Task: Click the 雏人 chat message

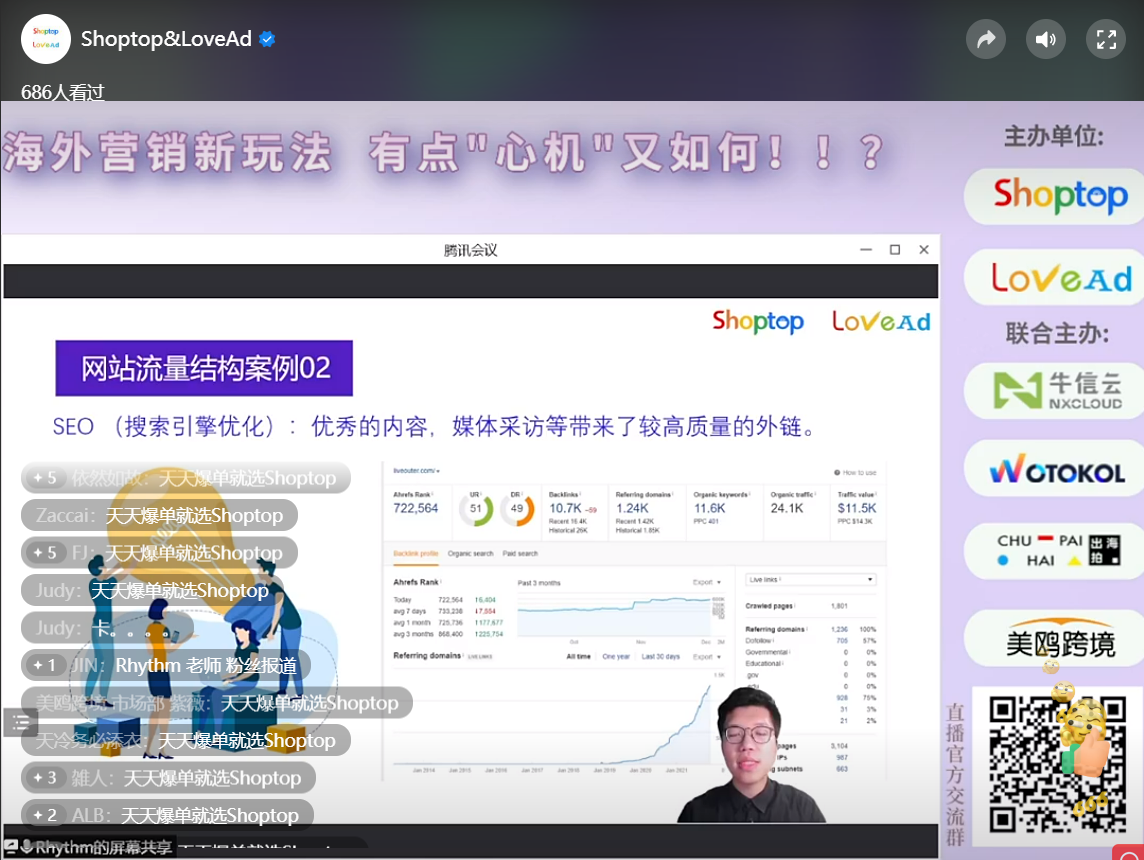Action: 168,778
